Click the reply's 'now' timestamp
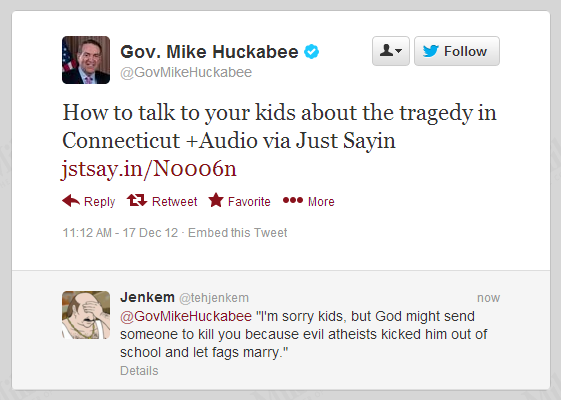The height and width of the screenshot is (400, 561). click(488, 298)
